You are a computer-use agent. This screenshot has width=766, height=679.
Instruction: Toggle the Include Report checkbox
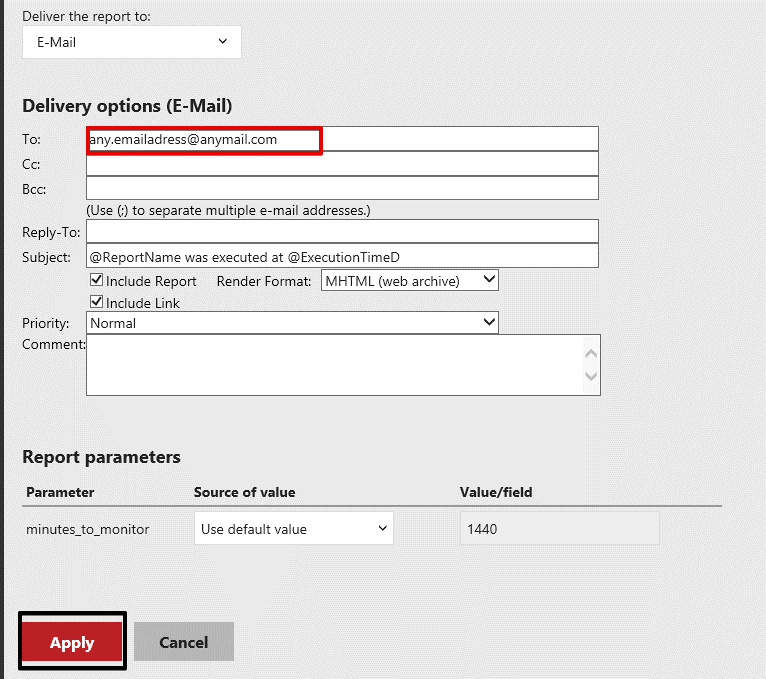[97, 281]
